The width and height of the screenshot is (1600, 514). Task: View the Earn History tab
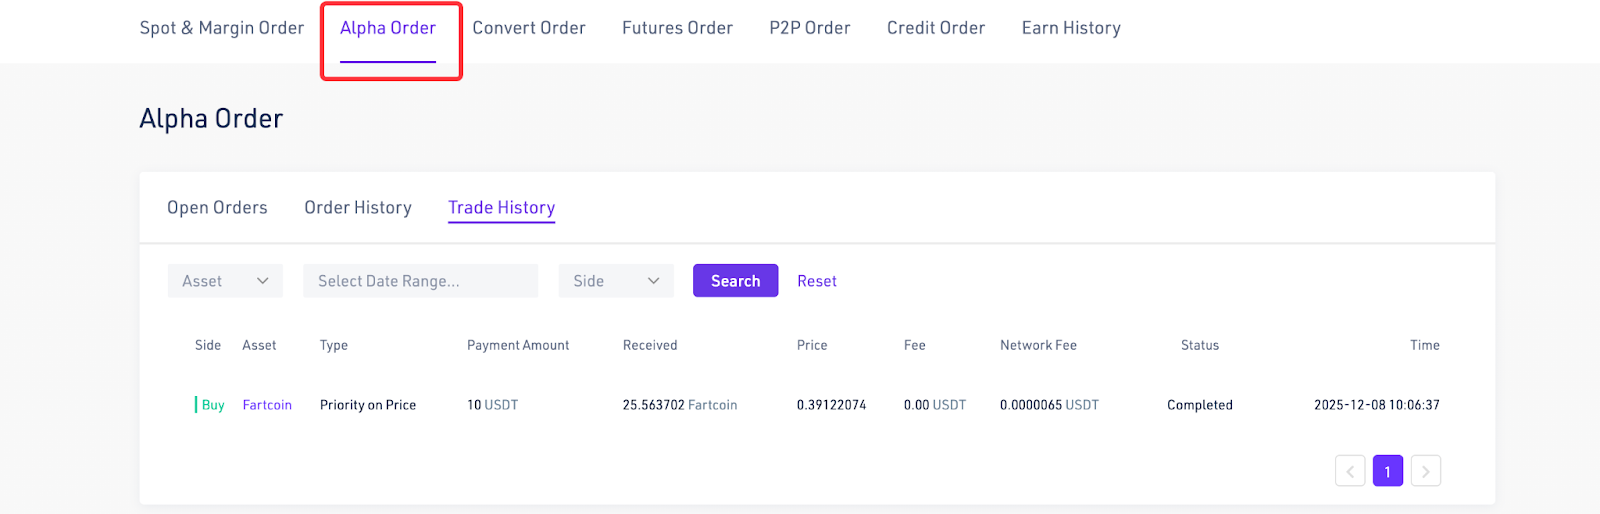1071,28
